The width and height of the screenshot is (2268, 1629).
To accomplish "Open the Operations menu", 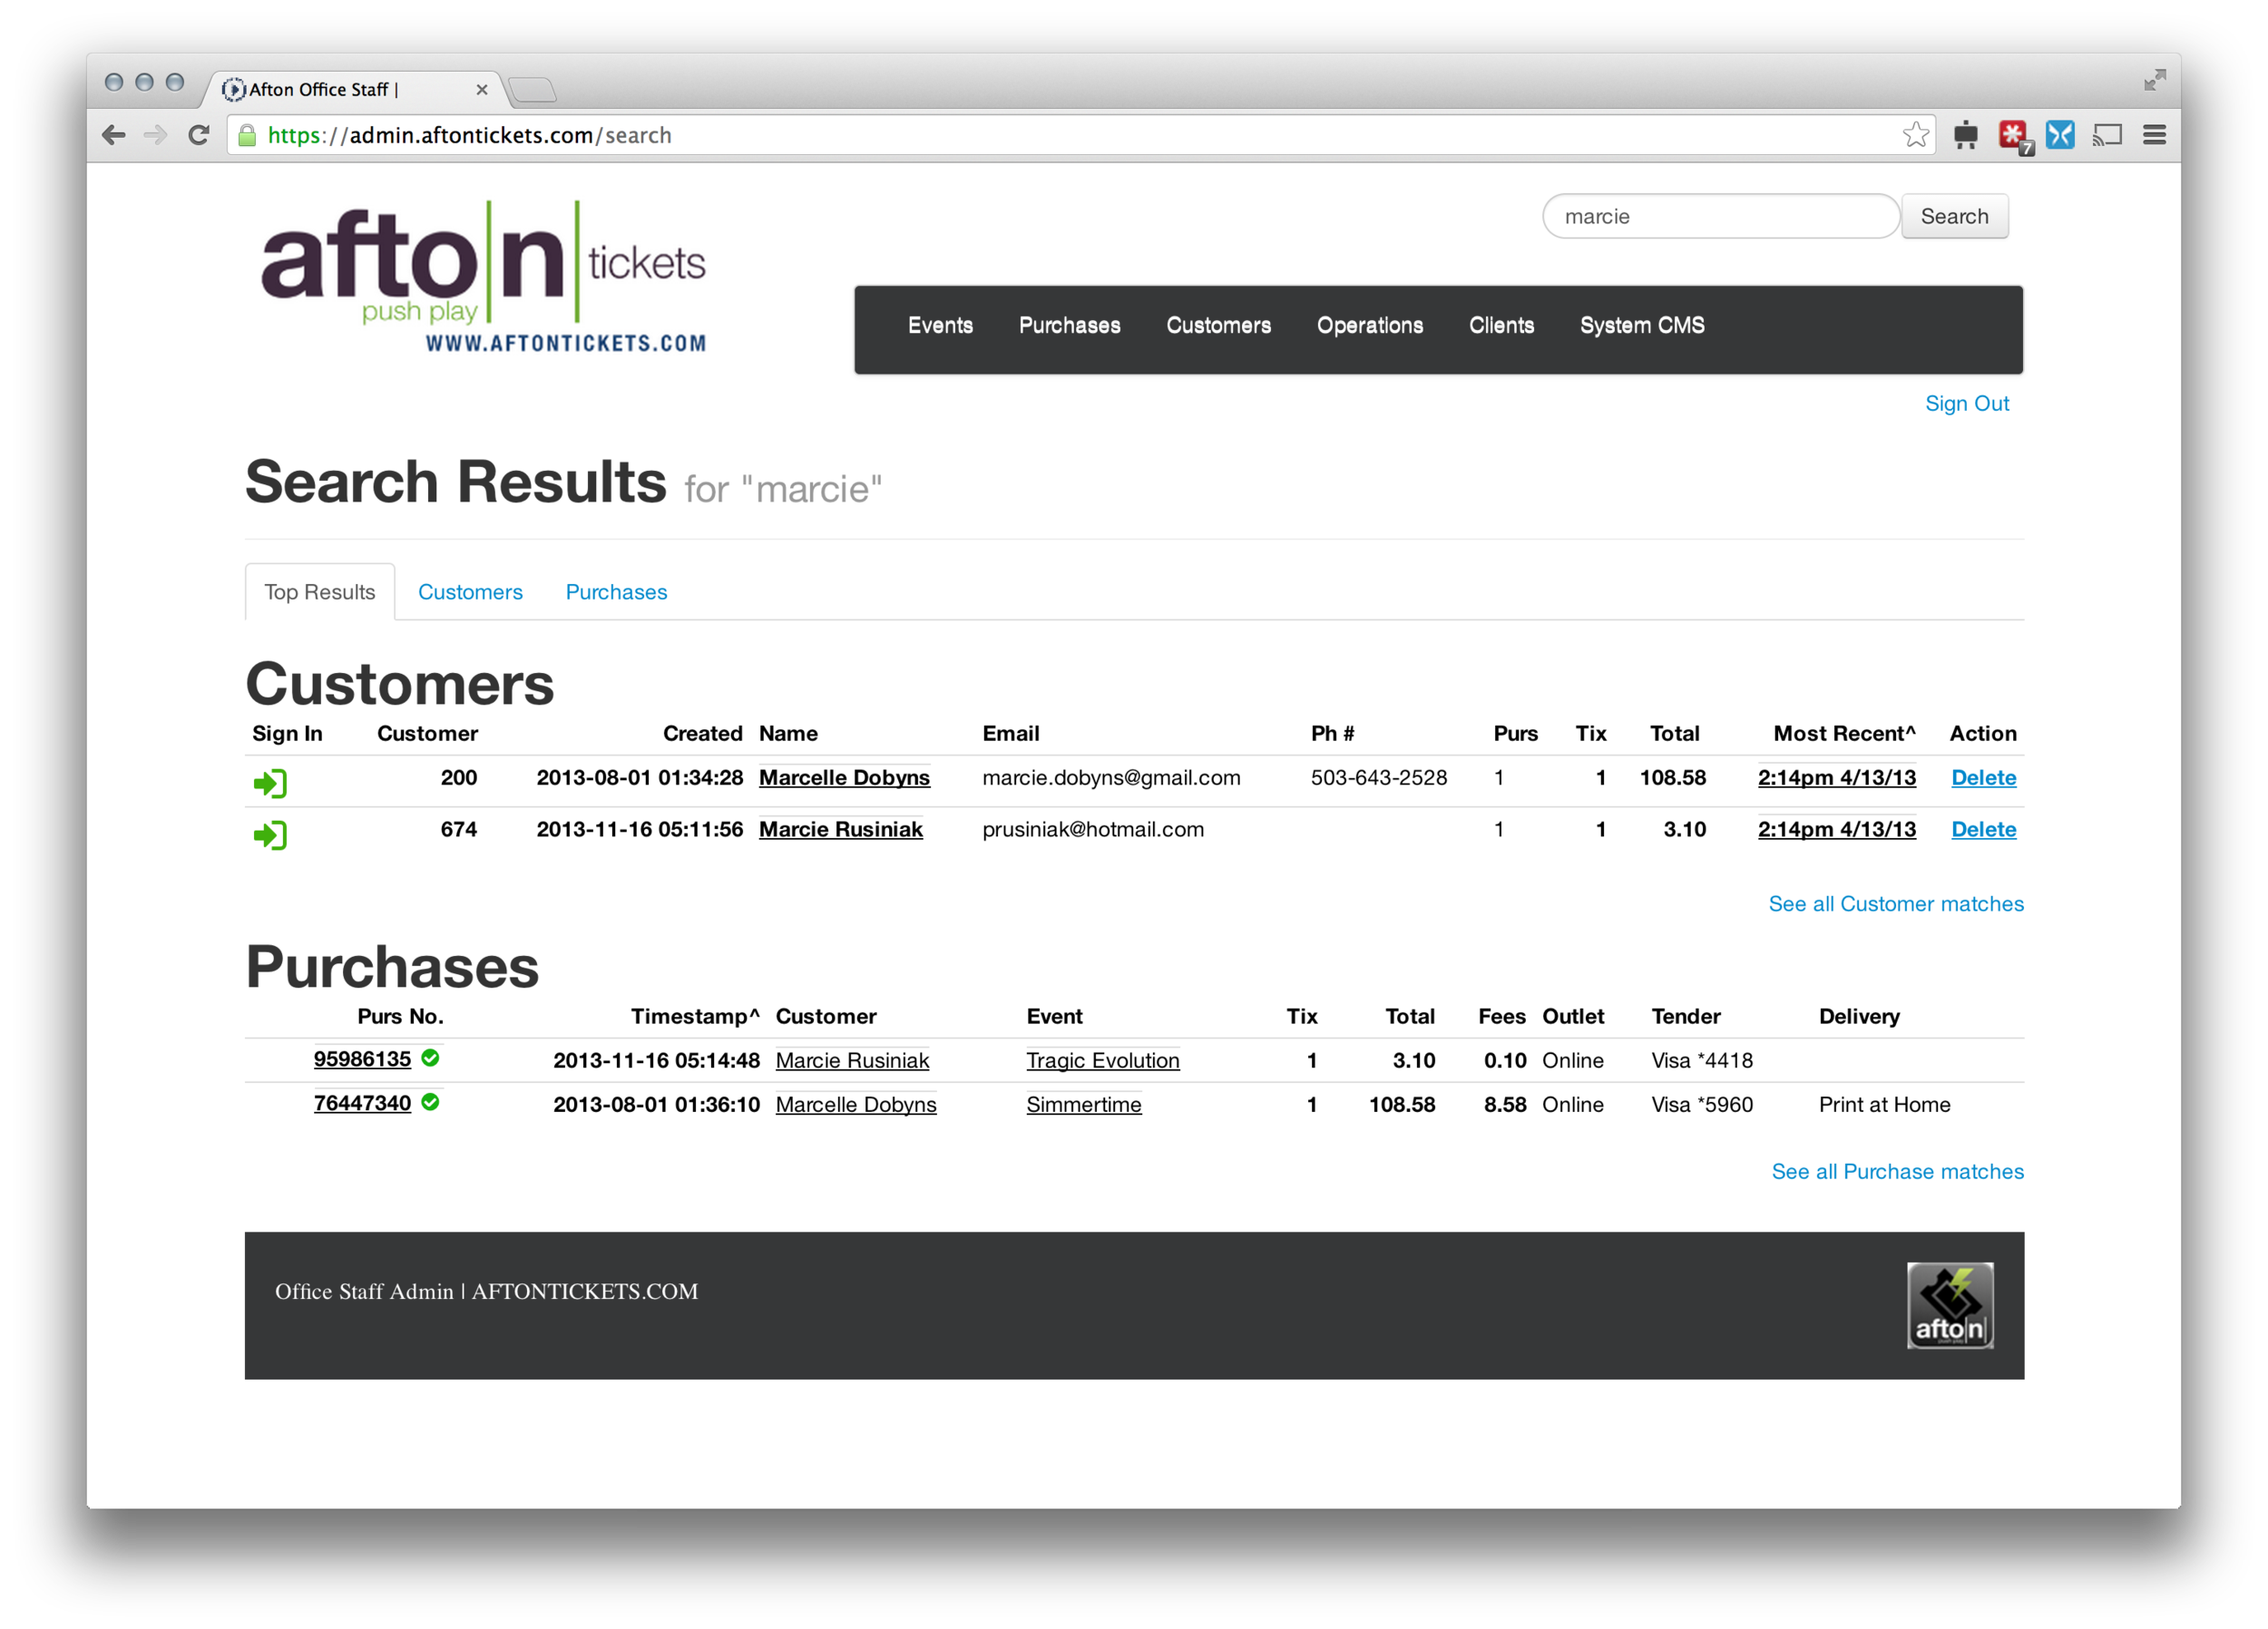I will point(1369,326).
